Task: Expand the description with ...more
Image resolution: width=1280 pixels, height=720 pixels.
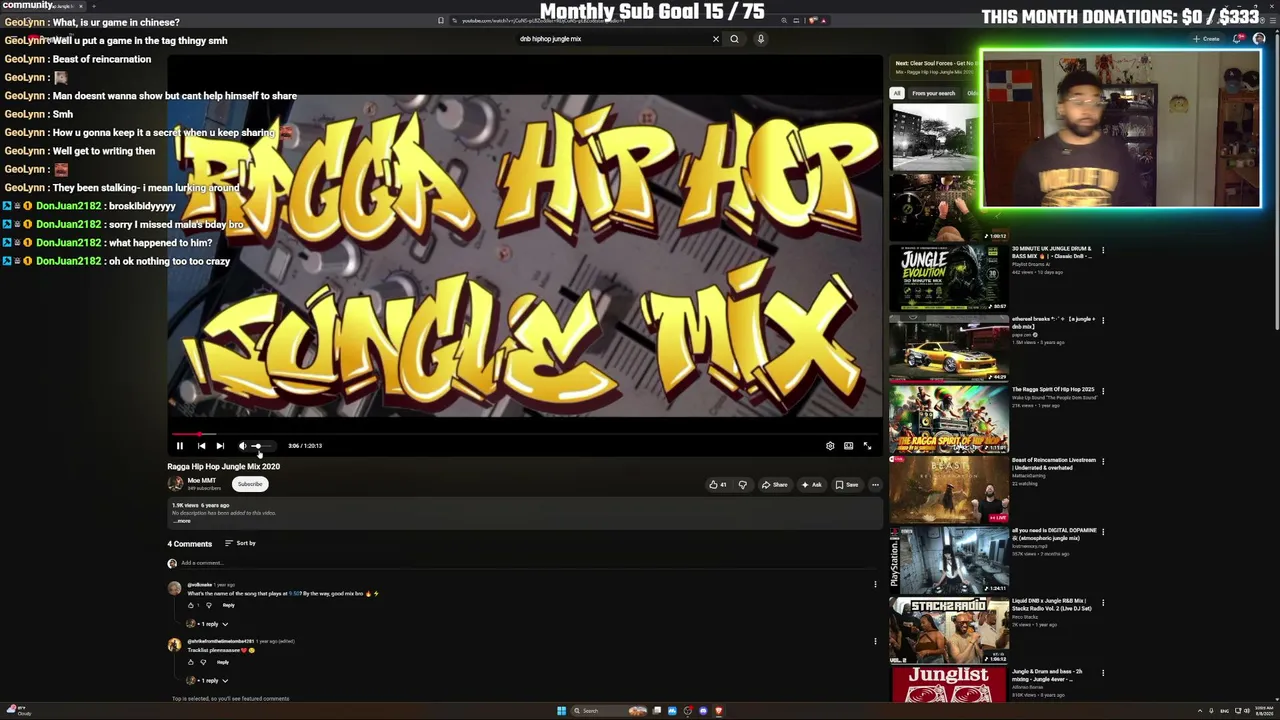Action: tap(183, 521)
